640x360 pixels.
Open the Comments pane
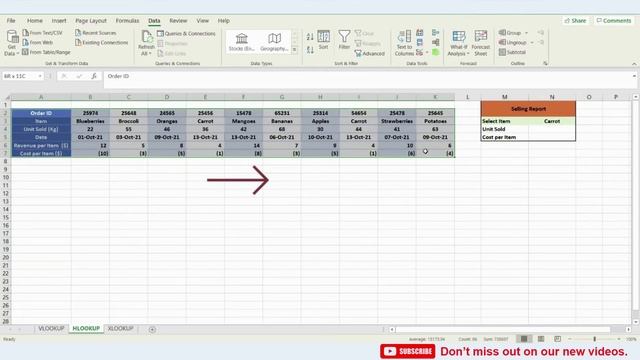coord(614,20)
